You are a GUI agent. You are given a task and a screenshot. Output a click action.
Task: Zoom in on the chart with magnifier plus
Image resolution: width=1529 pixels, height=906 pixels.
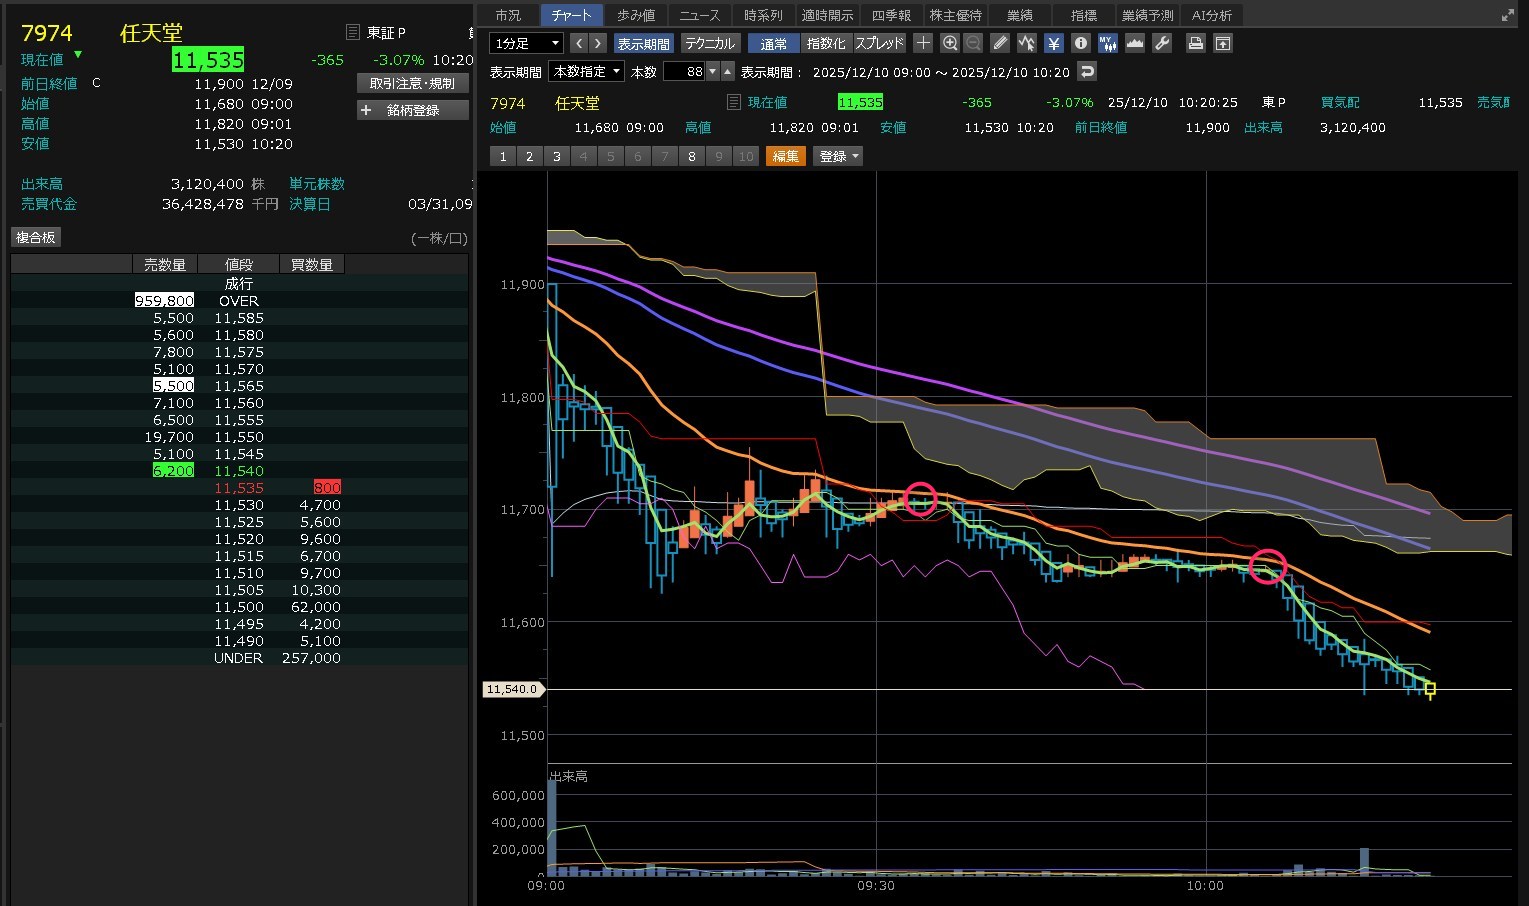(950, 43)
